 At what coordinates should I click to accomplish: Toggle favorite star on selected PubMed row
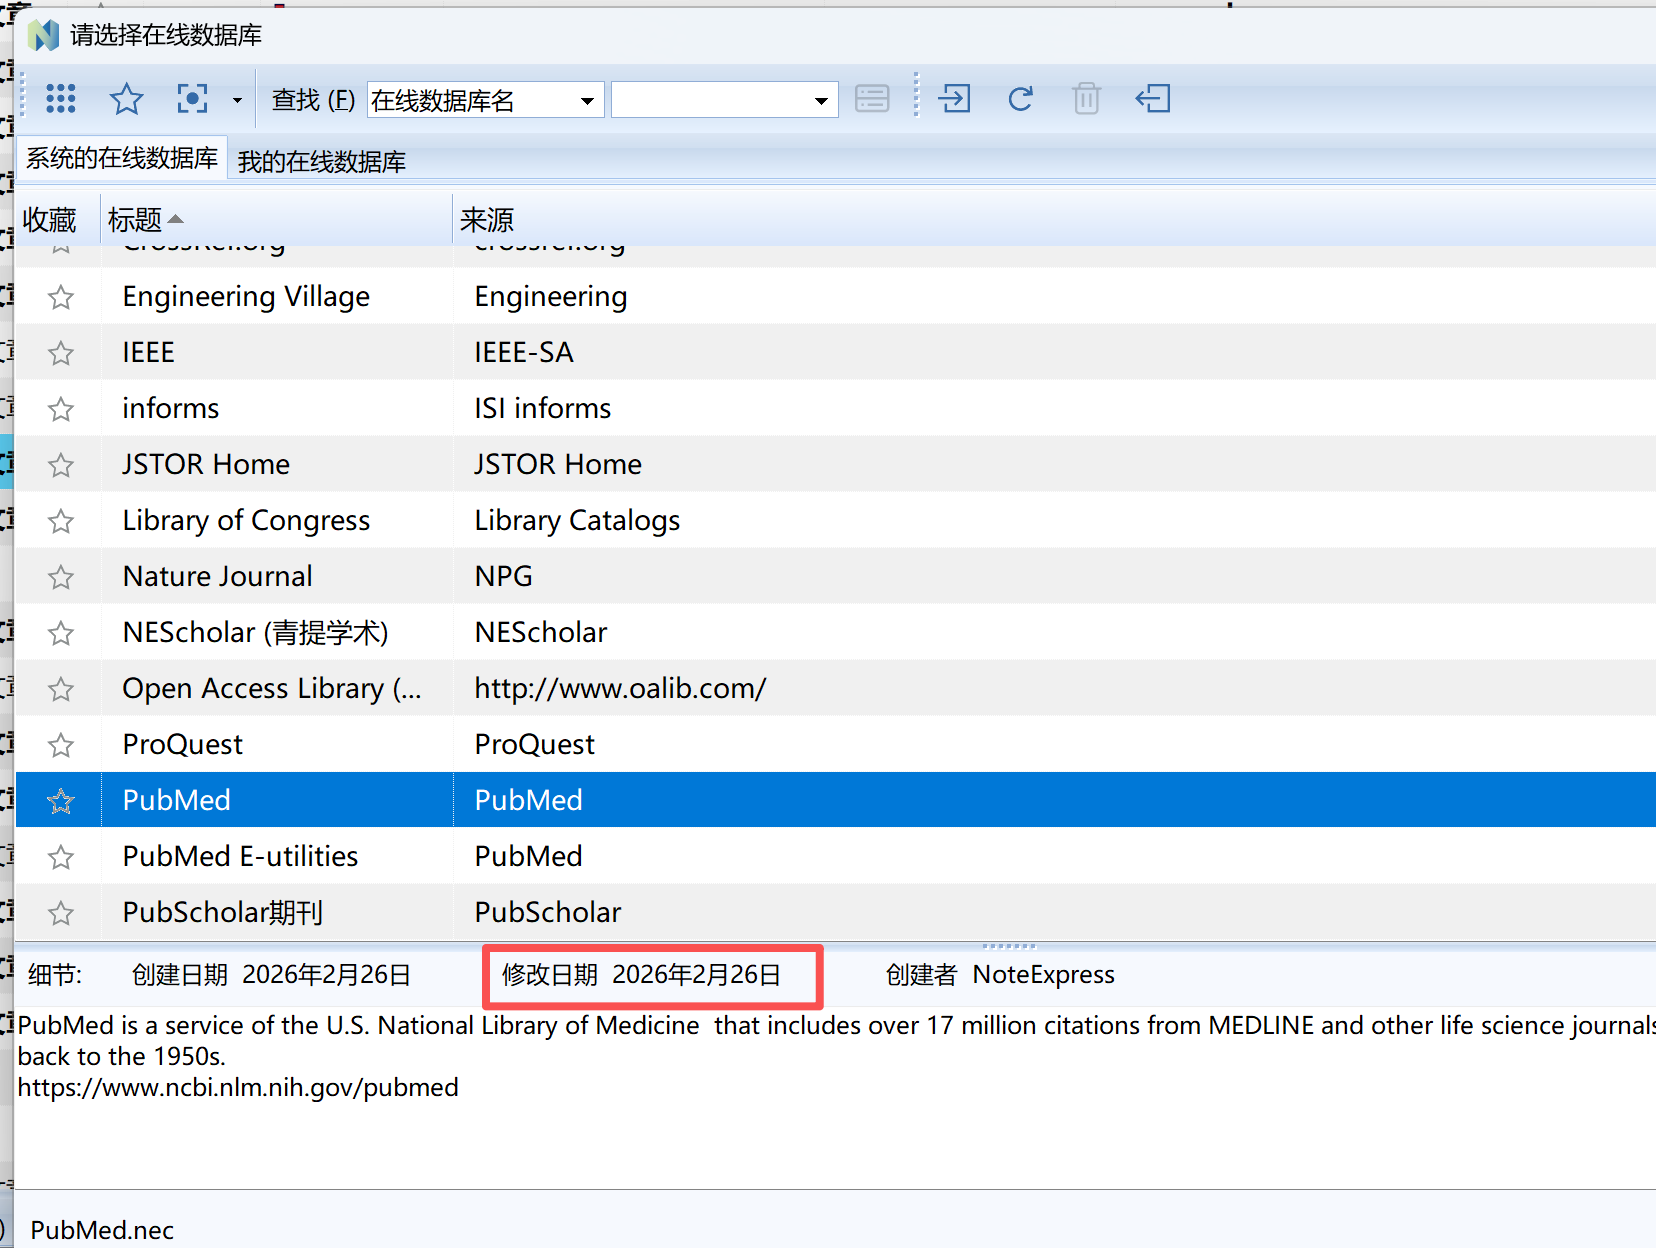61,801
